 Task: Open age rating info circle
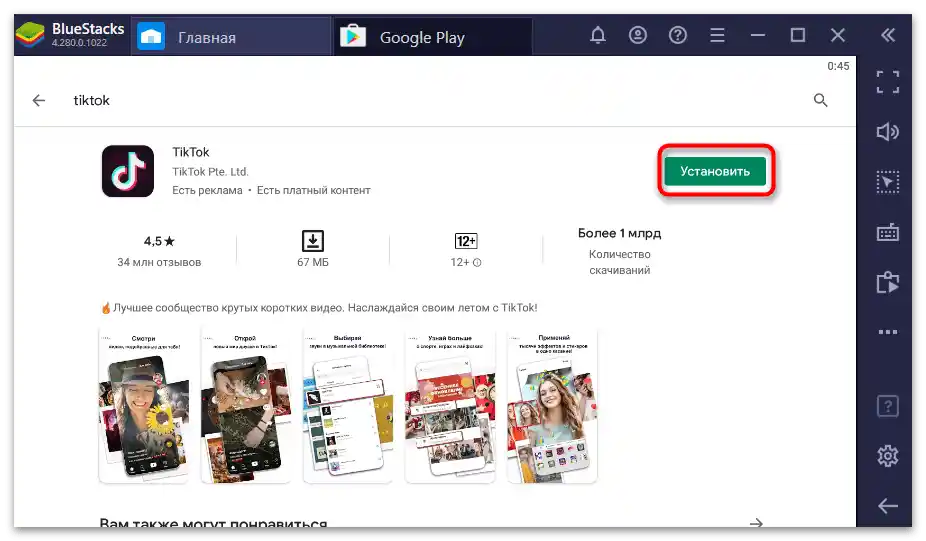[x=477, y=262]
